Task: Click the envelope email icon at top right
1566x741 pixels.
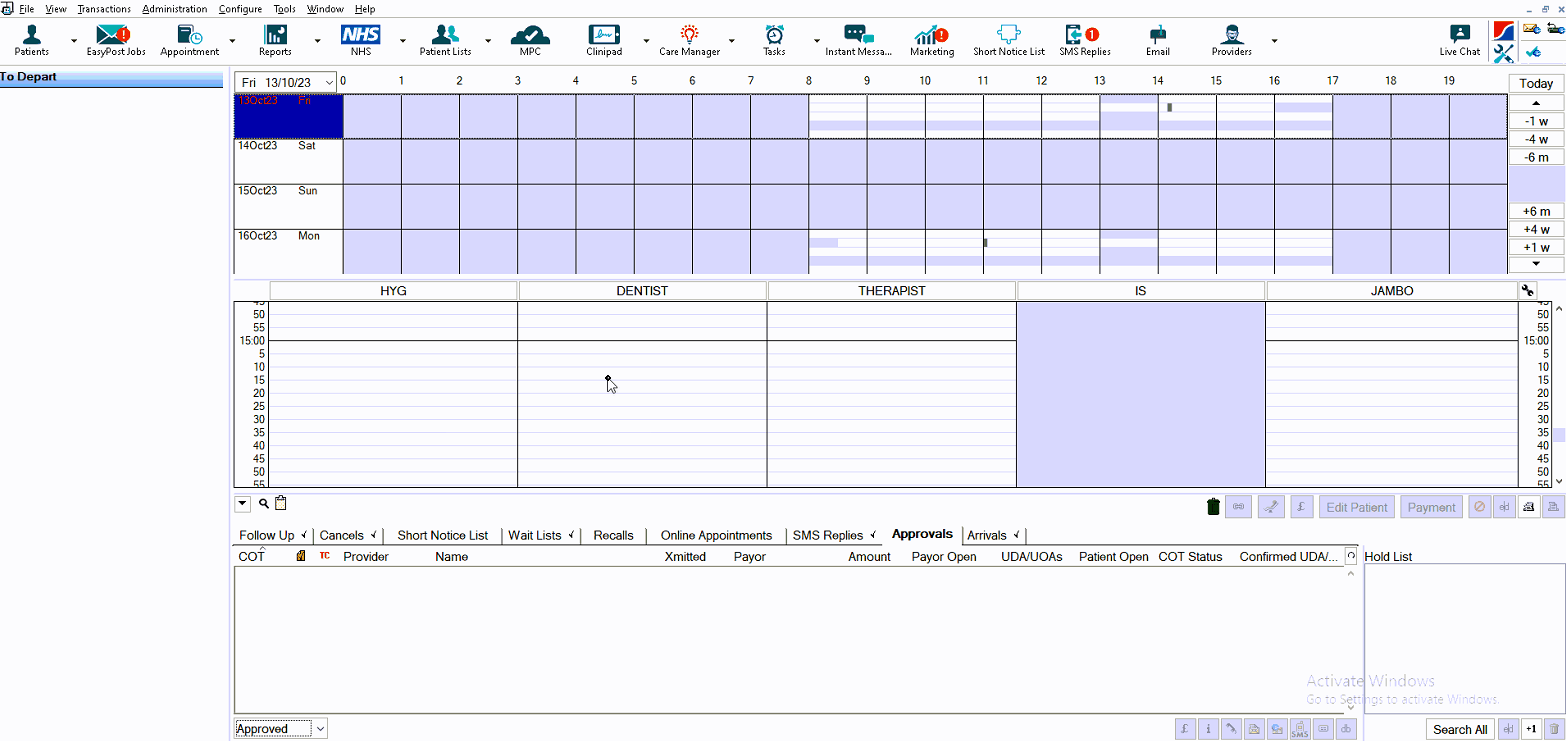Action: pyautogui.click(x=1531, y=30)
